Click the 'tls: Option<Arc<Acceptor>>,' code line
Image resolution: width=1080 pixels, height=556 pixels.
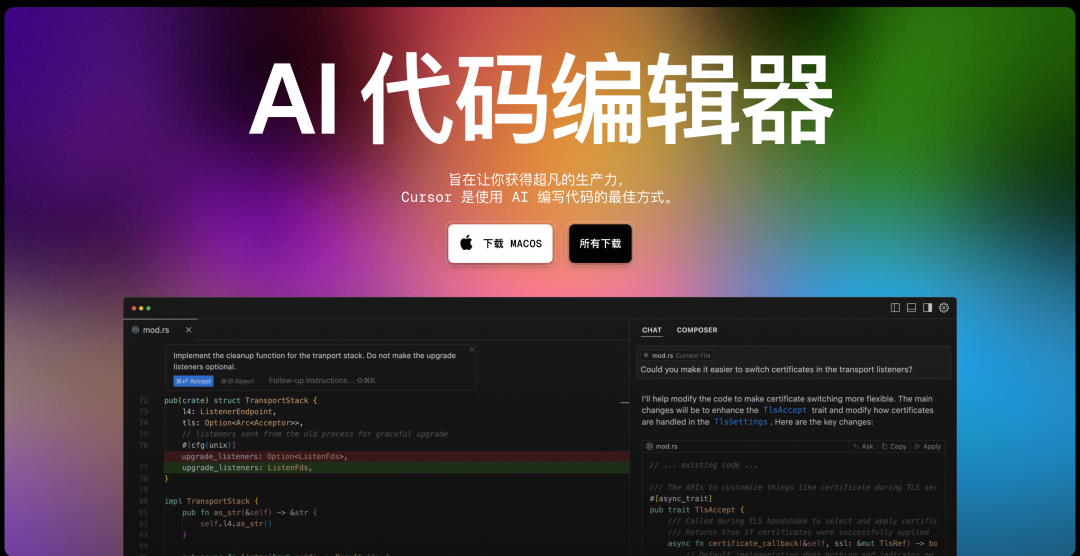pyautogui.click(x=242, y=422)
